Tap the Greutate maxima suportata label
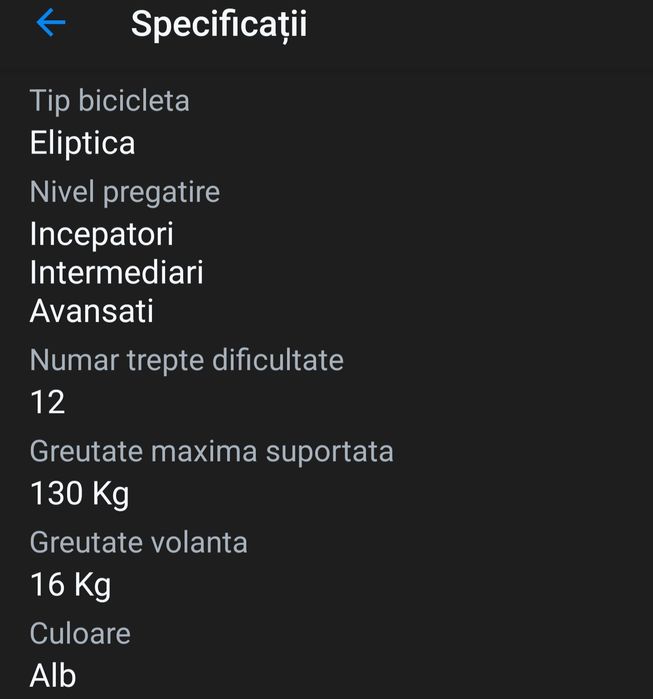This screenshot has height=699, width=653. [211, 451]
